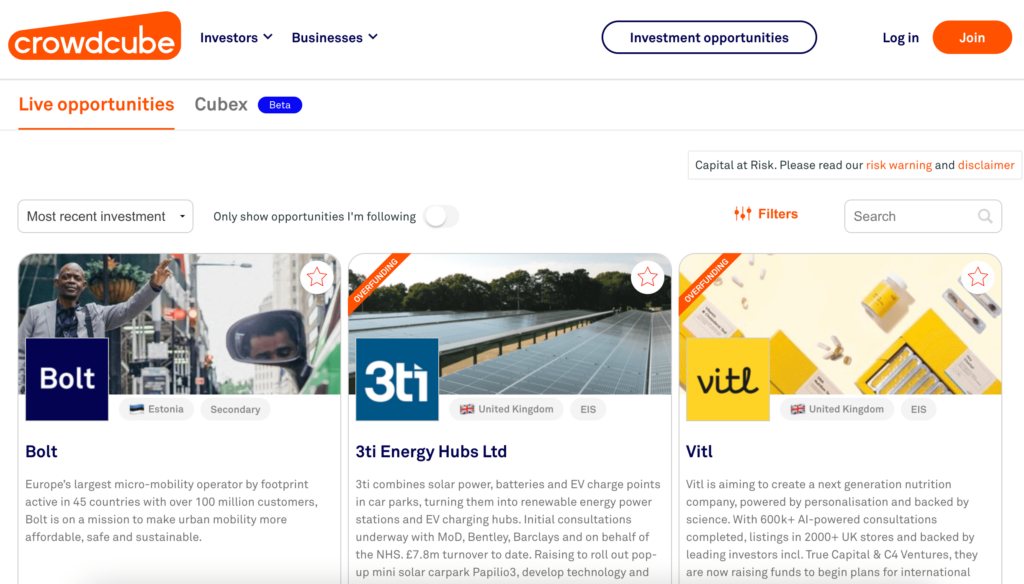The image size is (1024, 584).
Task: Click the 3ti Energy Hubs description text
Action: pos(508,528)
